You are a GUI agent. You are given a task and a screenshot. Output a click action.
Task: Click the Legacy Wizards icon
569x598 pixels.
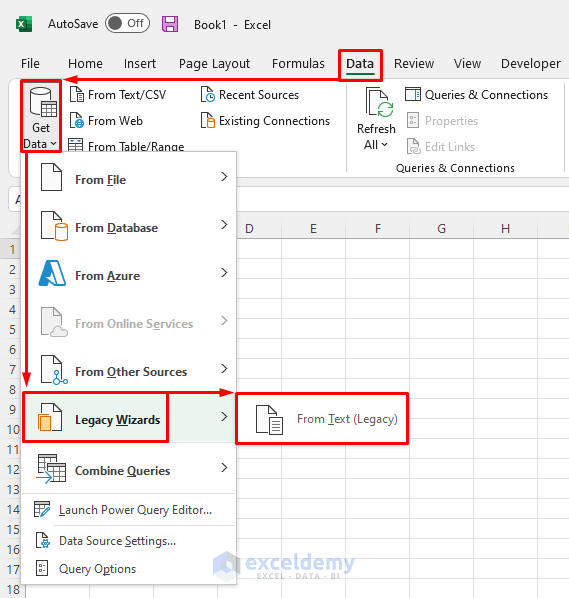coord(50,417)
